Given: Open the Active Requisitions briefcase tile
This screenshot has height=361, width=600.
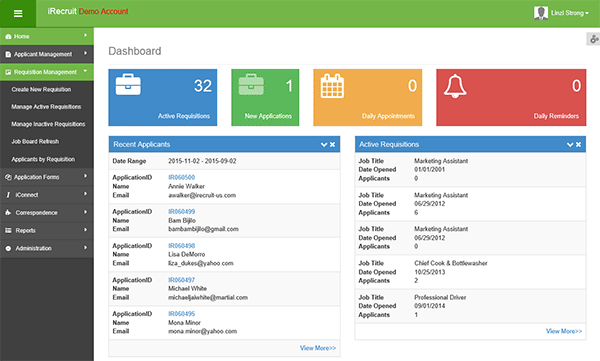Looking at the screenshot, I should point(163,97).
